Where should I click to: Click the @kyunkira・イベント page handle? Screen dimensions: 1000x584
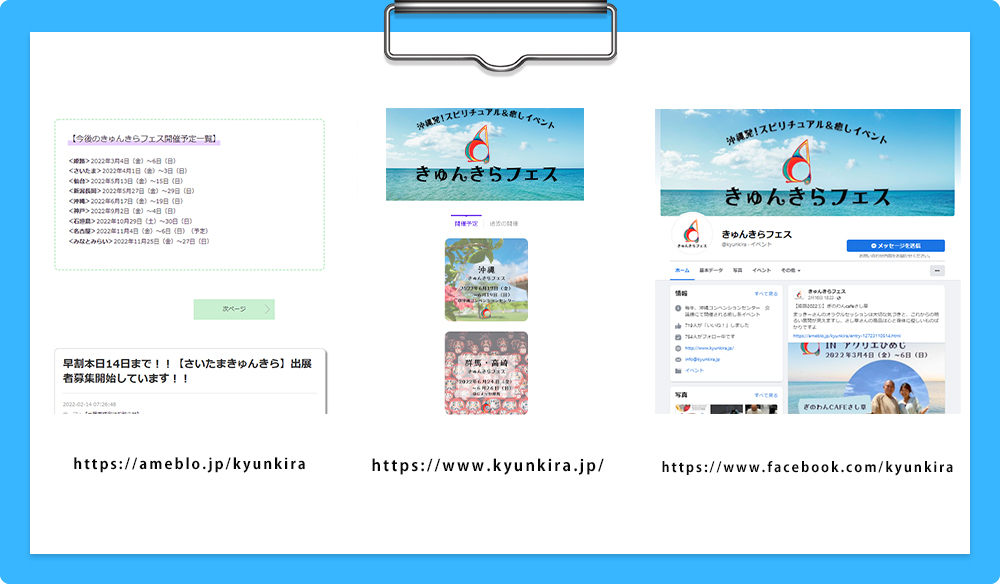[746, 245]
